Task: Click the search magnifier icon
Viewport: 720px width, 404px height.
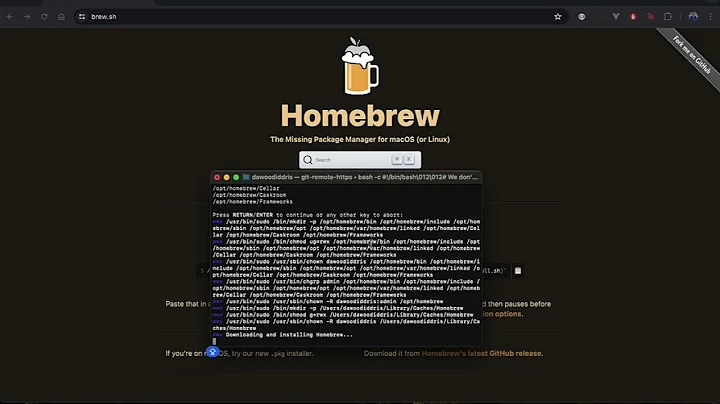Action: 308,160
